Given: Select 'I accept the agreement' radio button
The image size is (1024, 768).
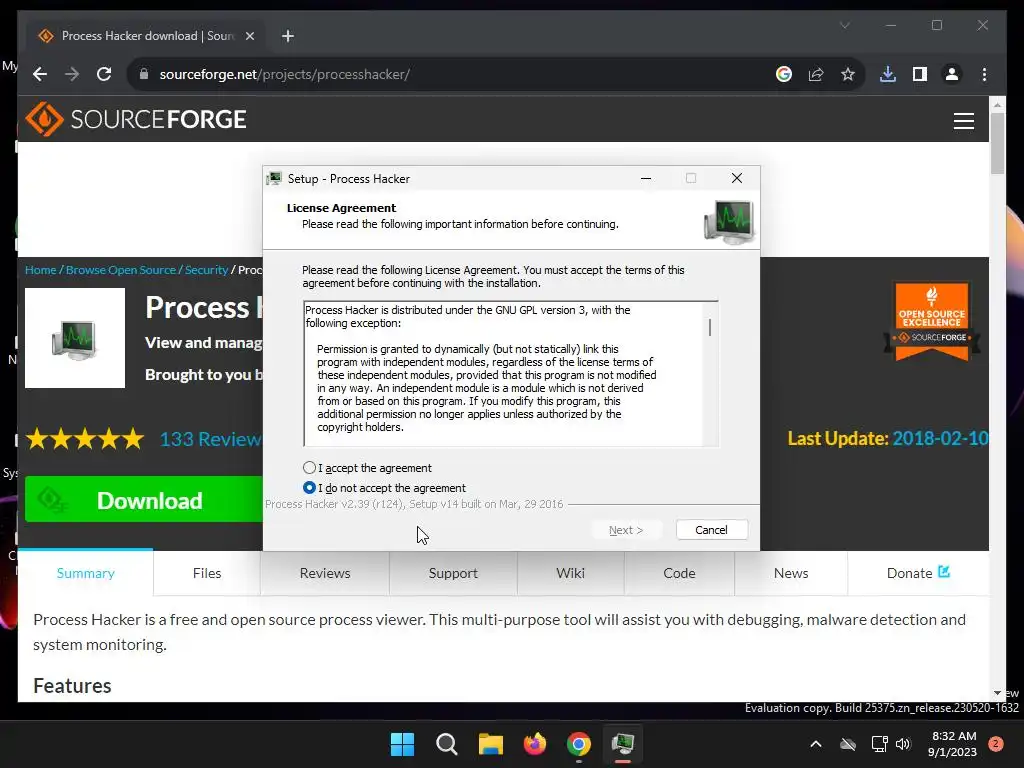Looking at the screenshot, I should [x=310, y=468].
